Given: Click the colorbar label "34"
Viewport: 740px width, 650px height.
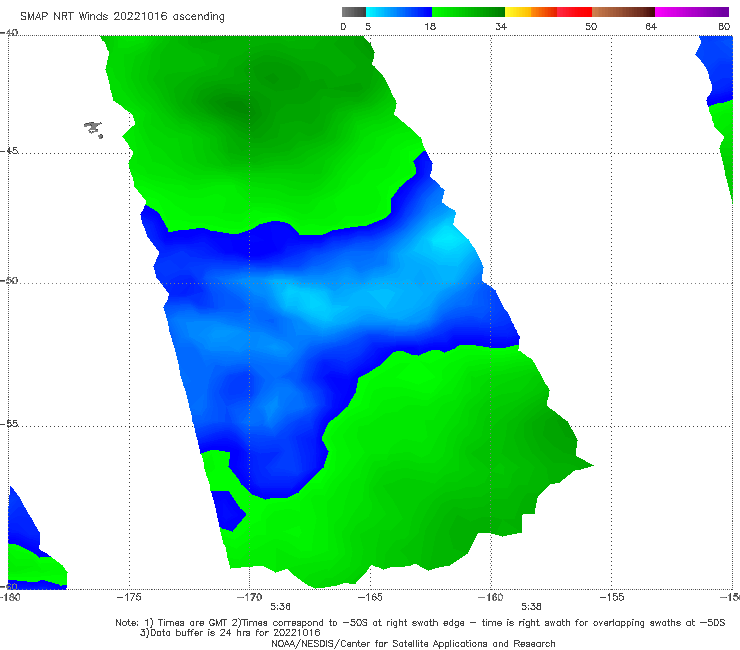Looking at the screenshot, I should click(x=501, y=26).
